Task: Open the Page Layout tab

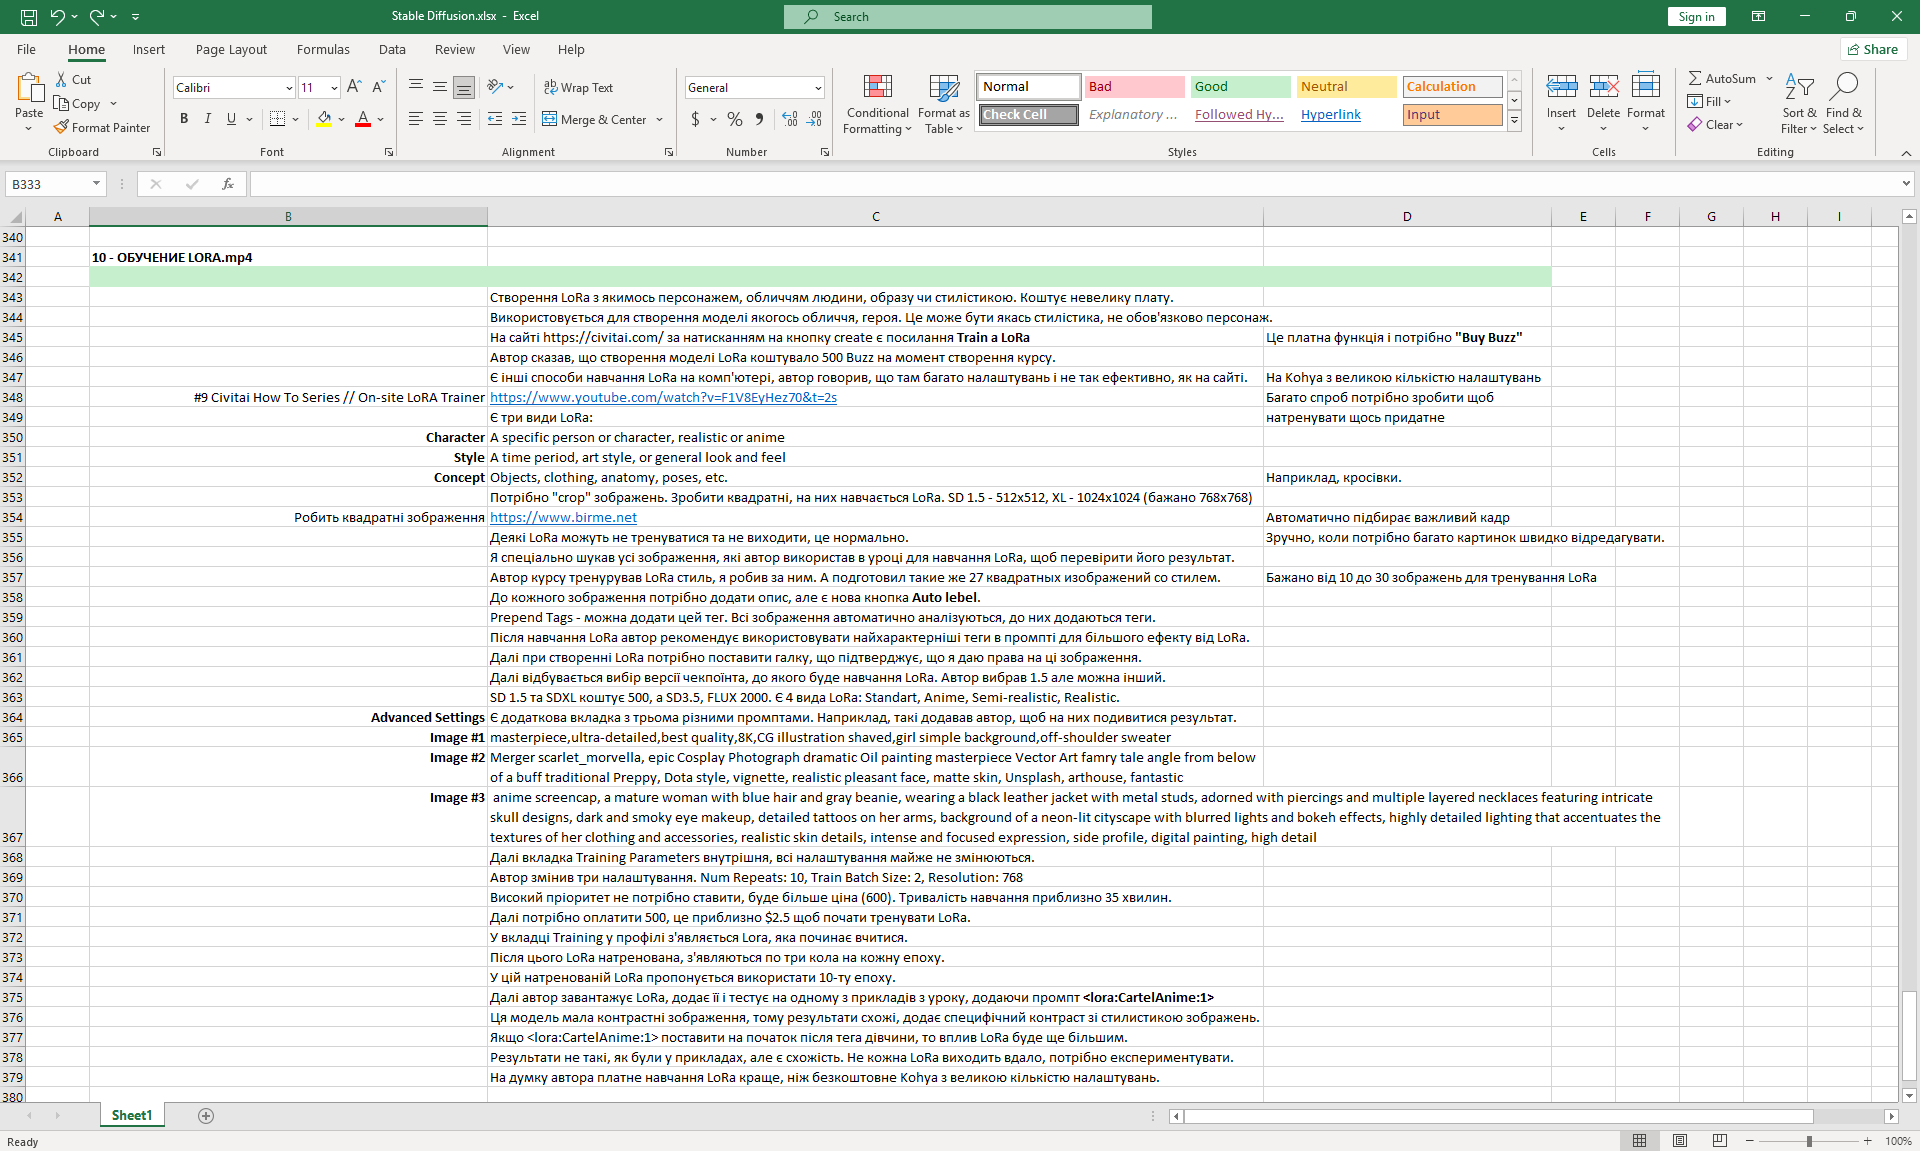Action: tap(231, 49)
